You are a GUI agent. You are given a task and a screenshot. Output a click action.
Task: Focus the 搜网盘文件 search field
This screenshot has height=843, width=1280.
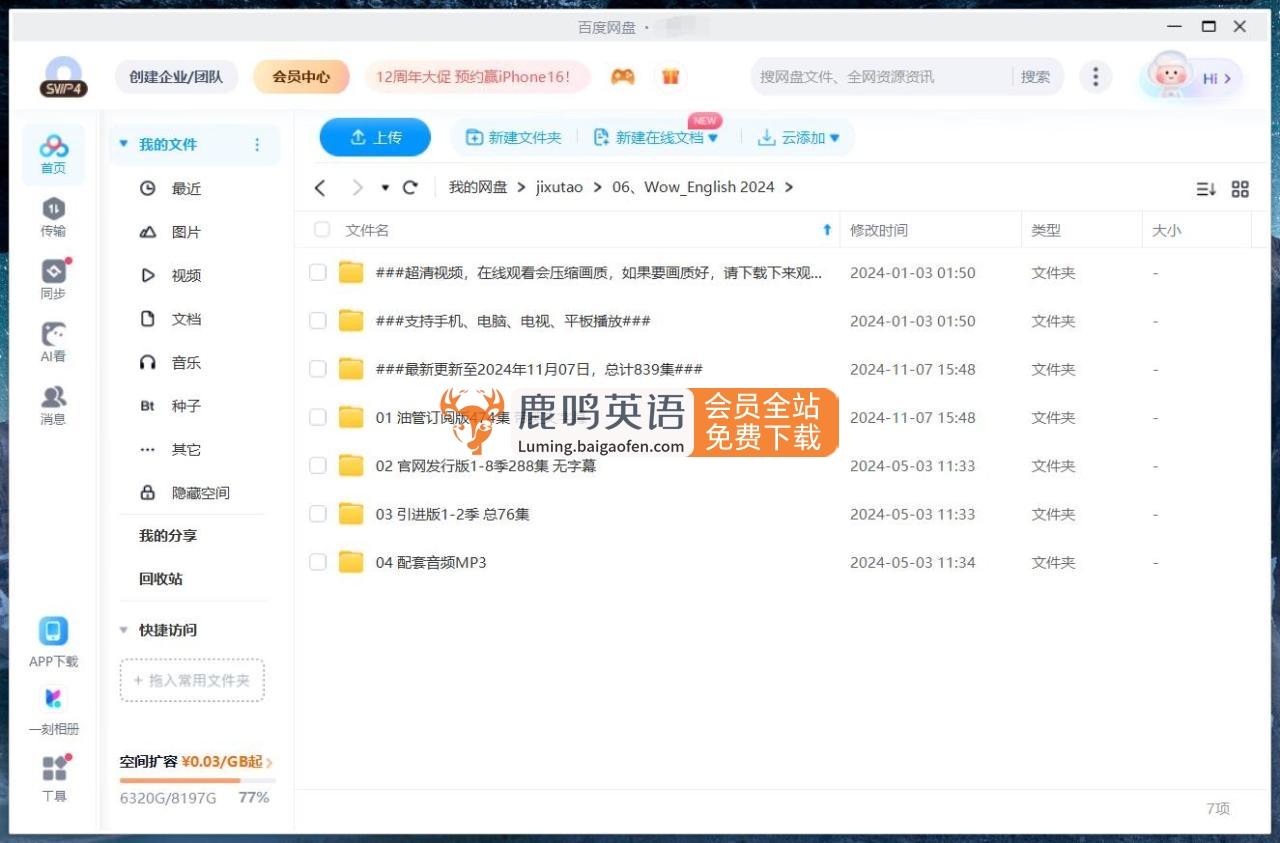point(880,77)
